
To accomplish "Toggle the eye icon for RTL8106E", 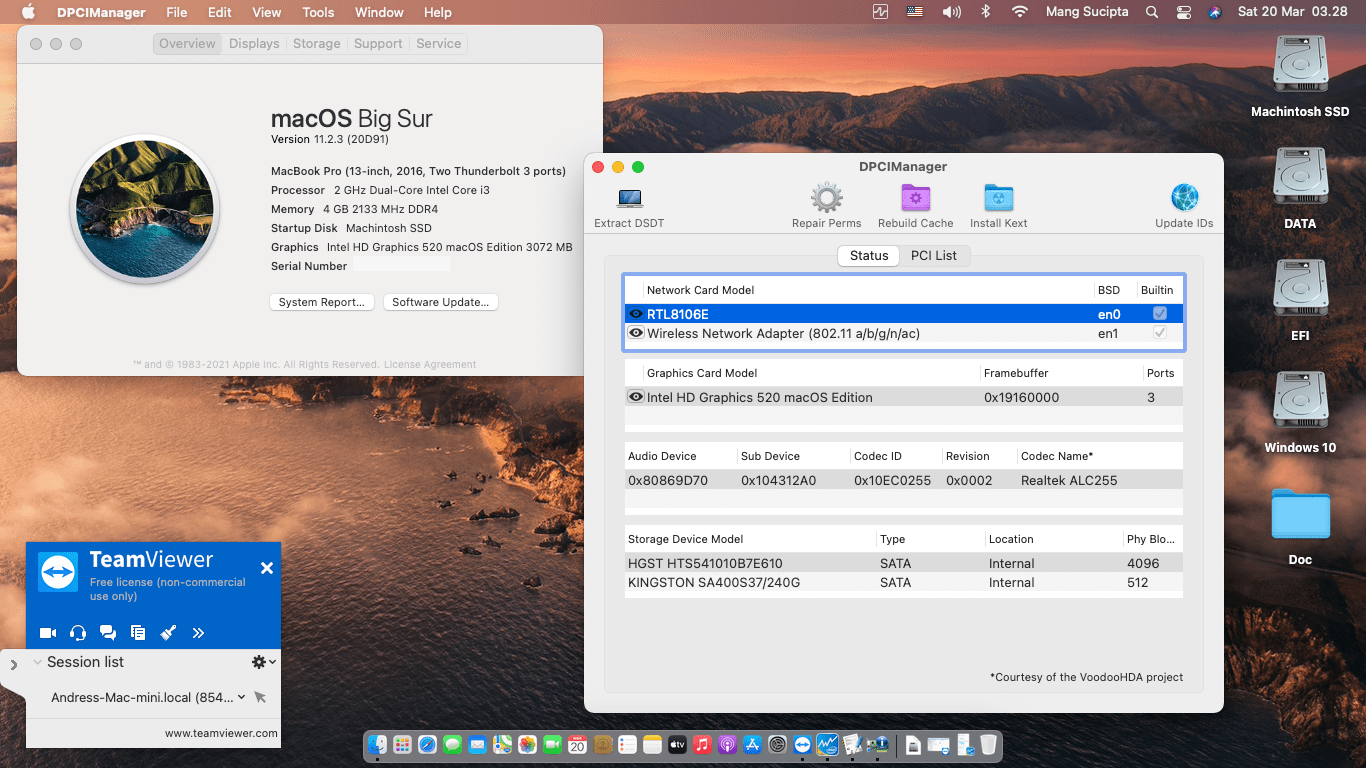I will (x=636, y=314).
